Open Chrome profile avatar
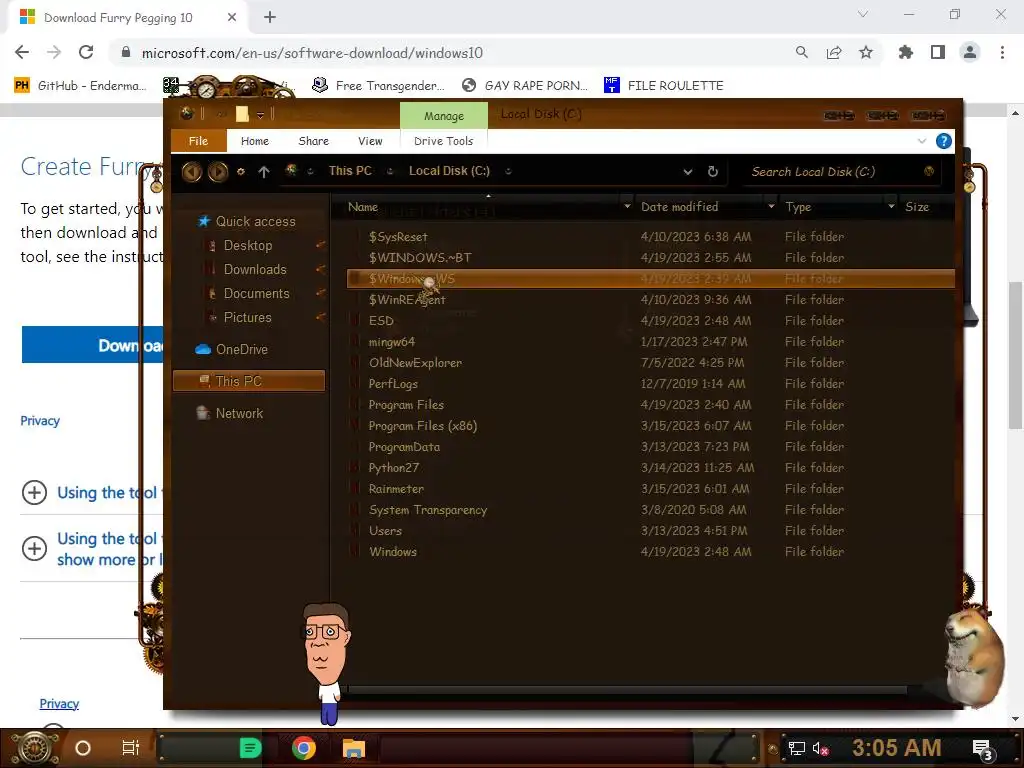This screenshot has width=1024, height=768. (970, 53)
